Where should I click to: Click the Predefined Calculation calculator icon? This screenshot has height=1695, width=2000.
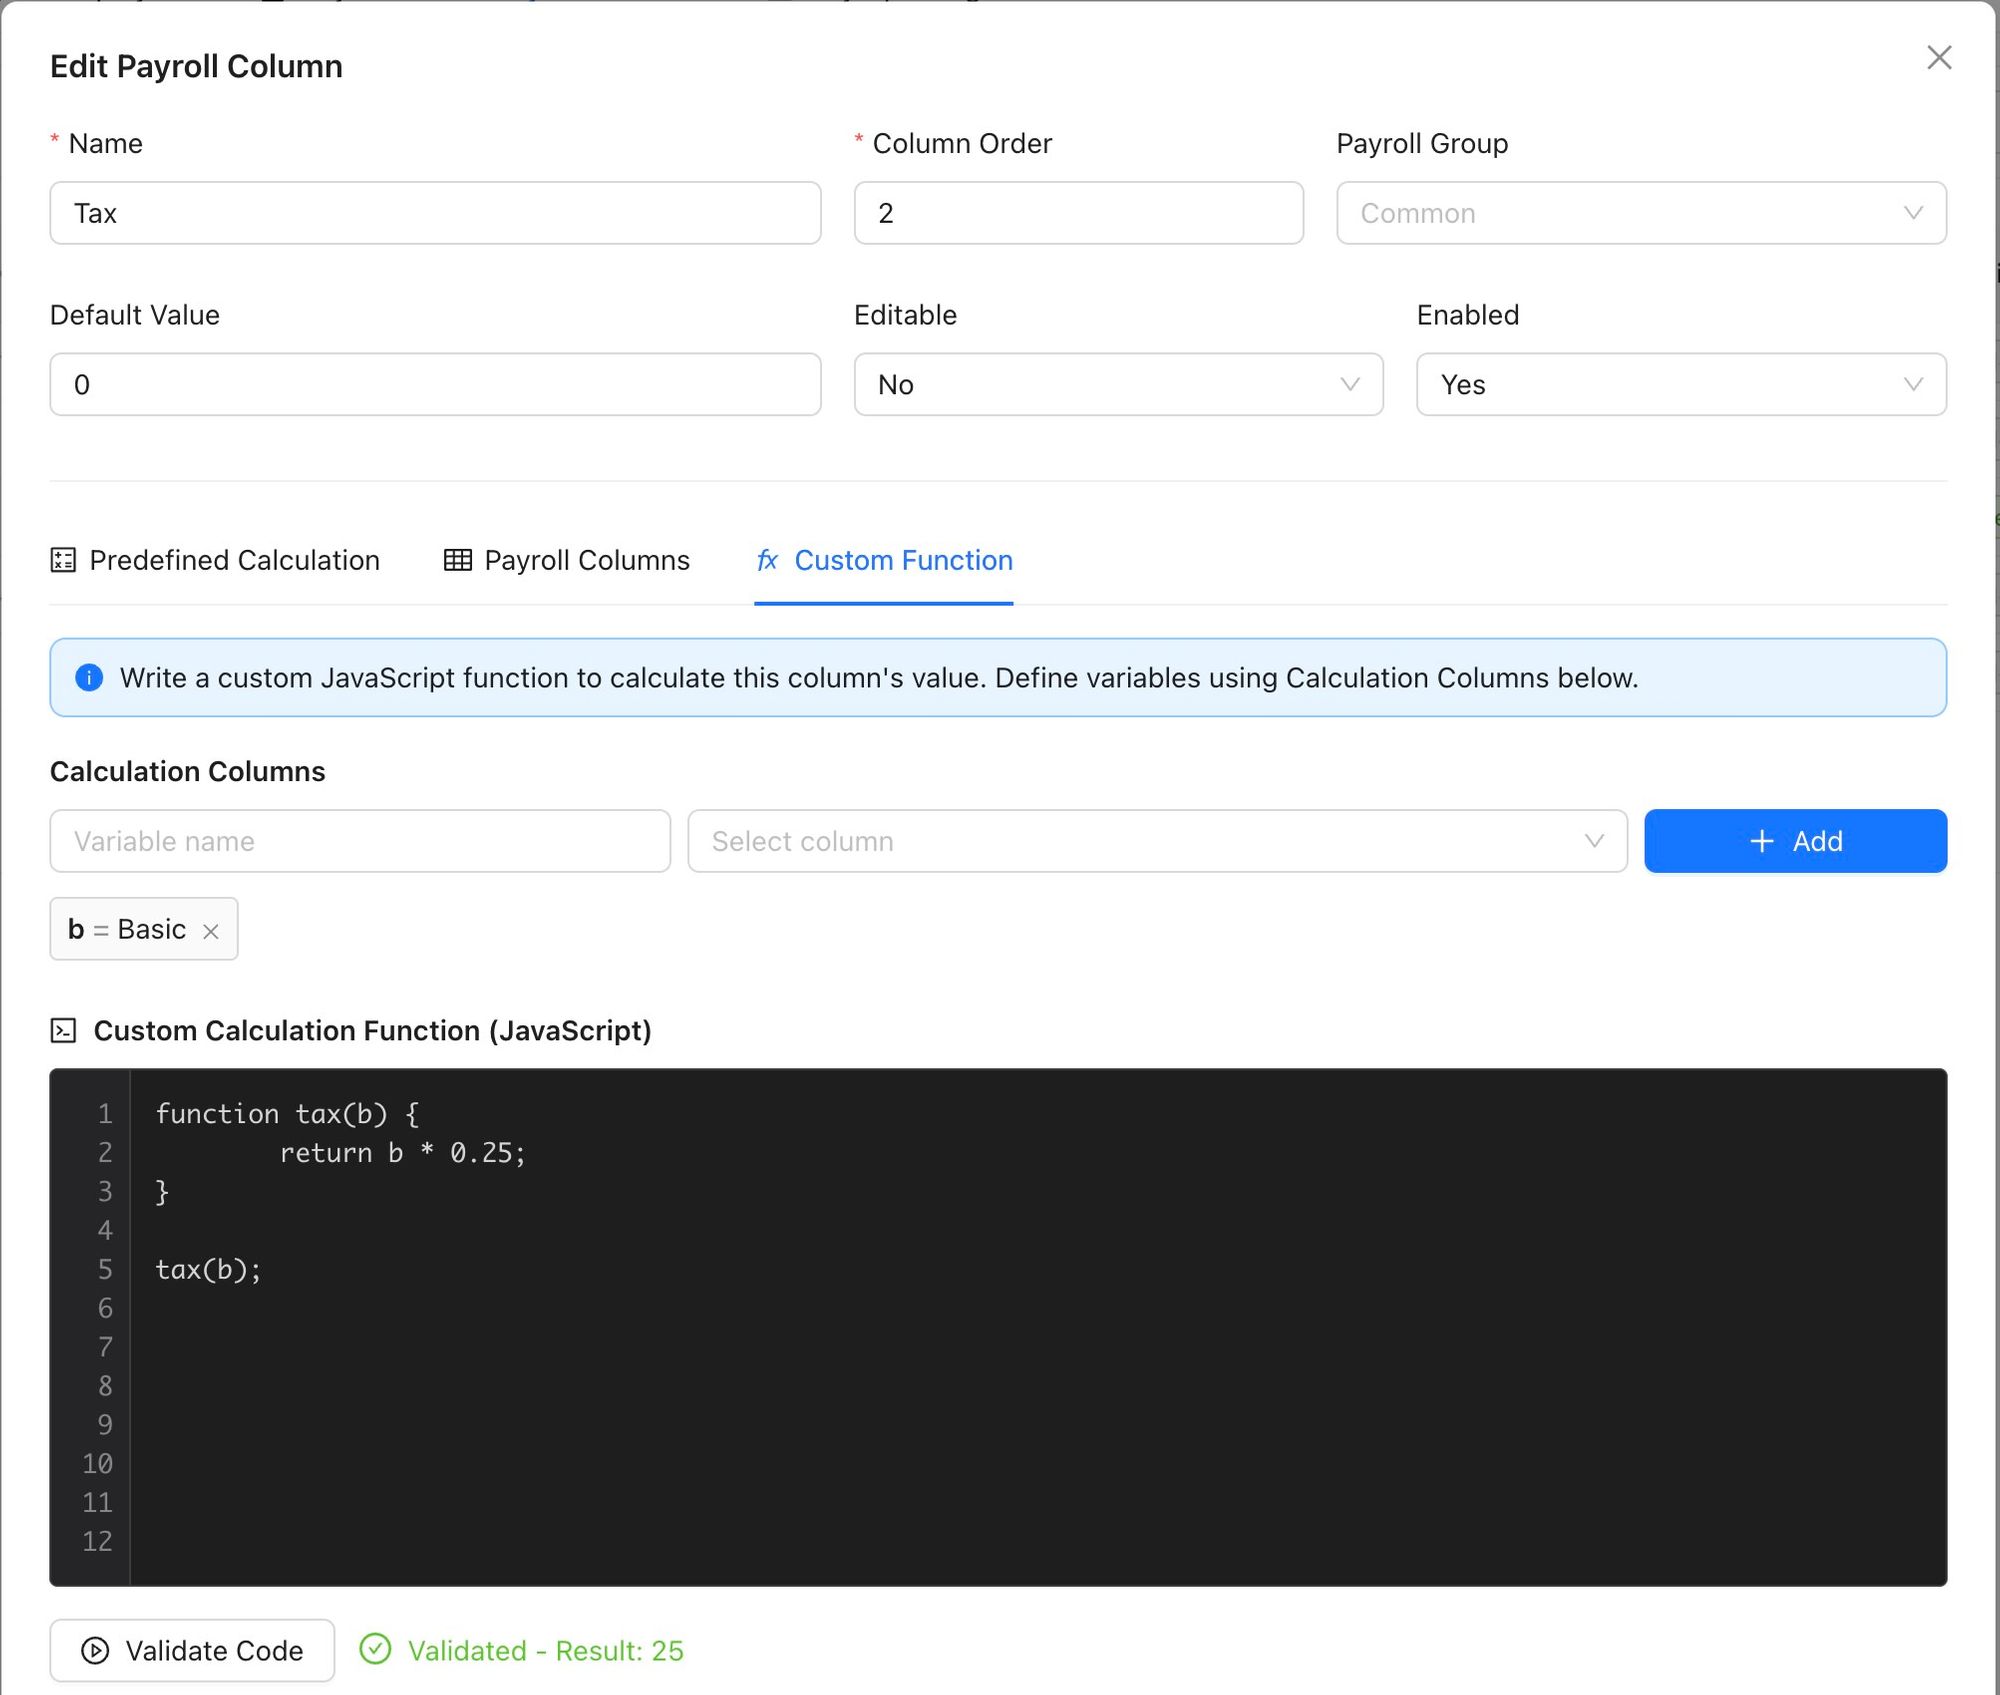[63, 560]
